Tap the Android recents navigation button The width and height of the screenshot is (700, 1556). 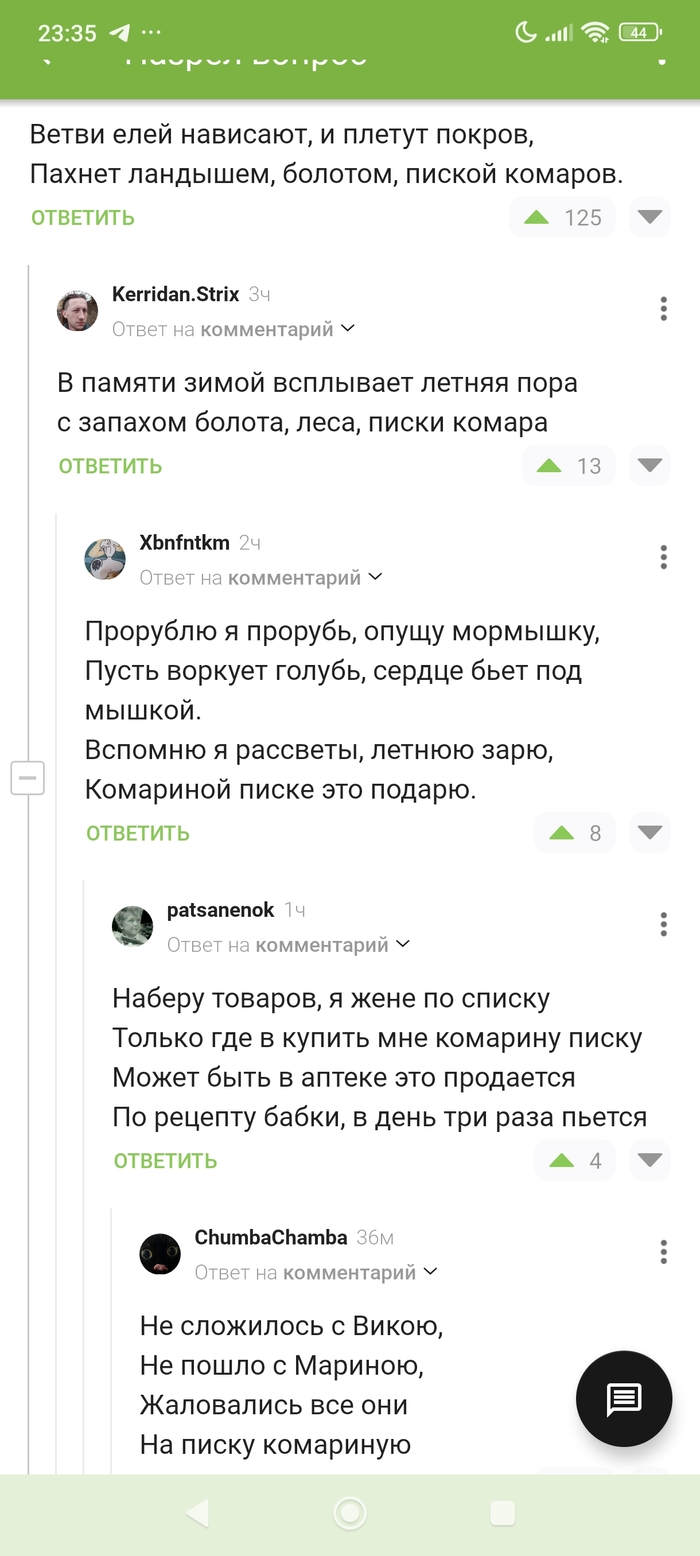tap(501, 1514)
